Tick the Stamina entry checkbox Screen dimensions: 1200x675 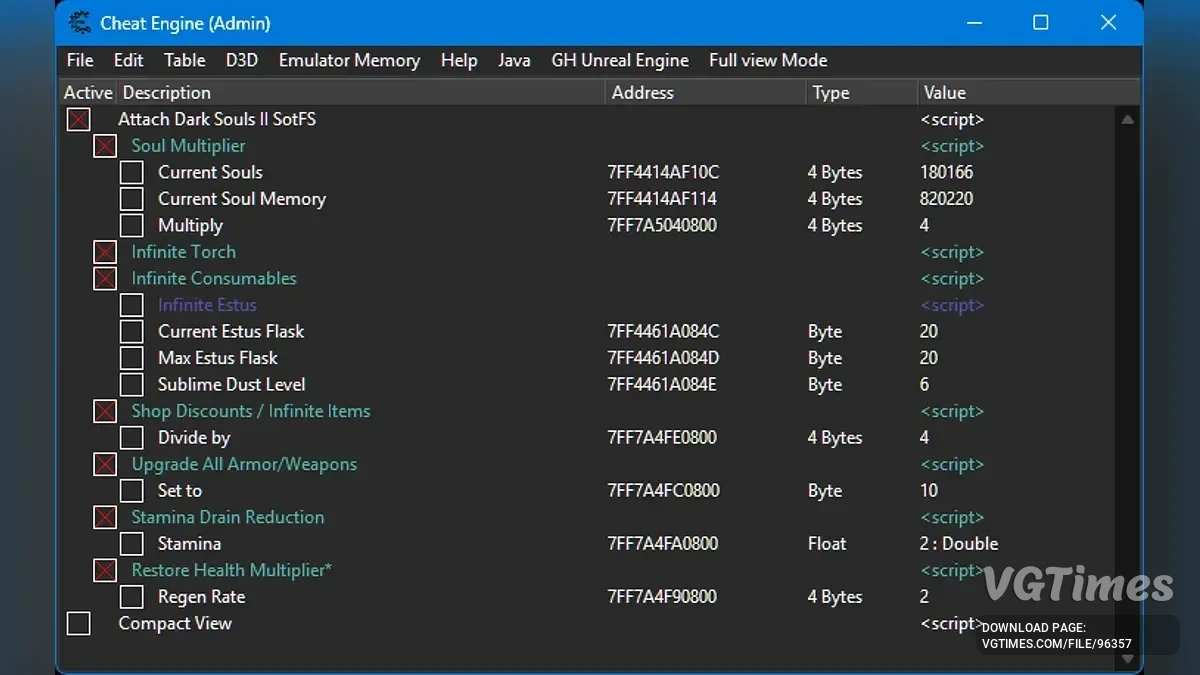[132, 543]
